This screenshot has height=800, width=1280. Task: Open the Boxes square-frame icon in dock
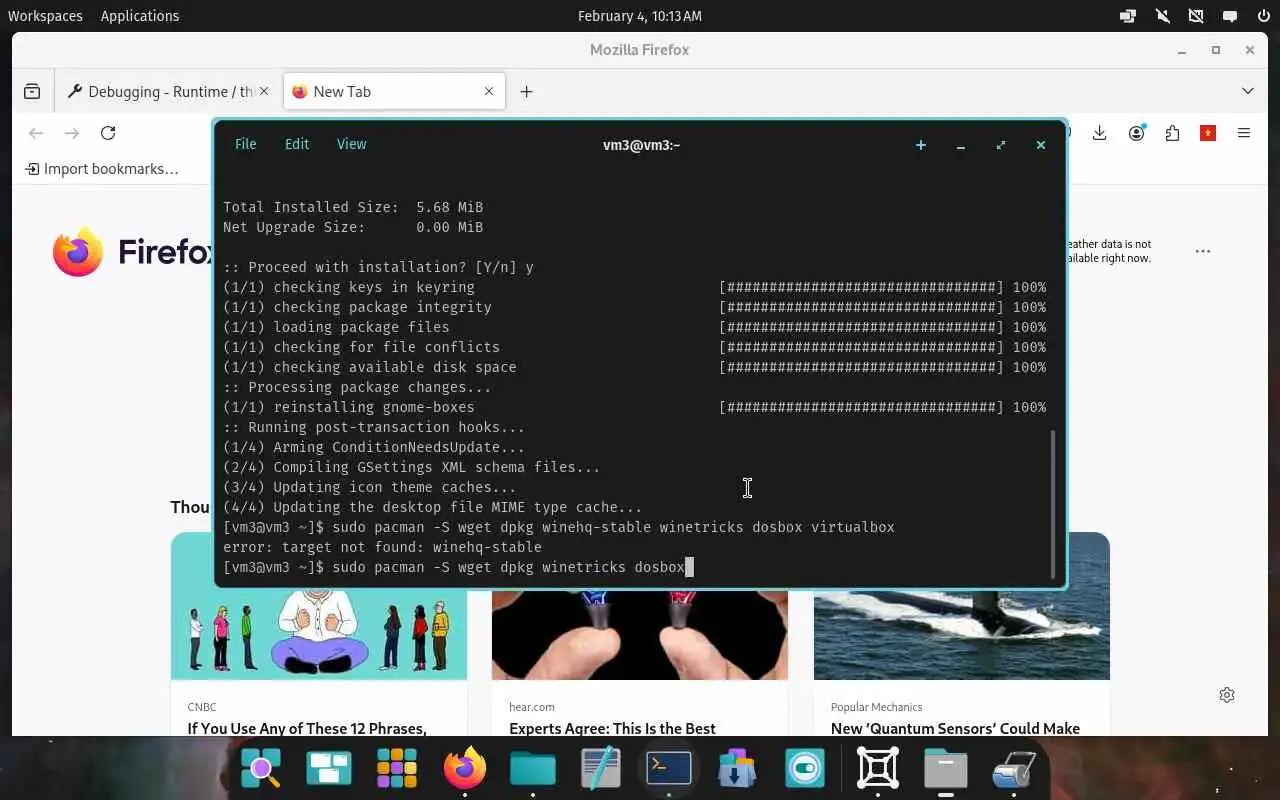tap(878, 768)
